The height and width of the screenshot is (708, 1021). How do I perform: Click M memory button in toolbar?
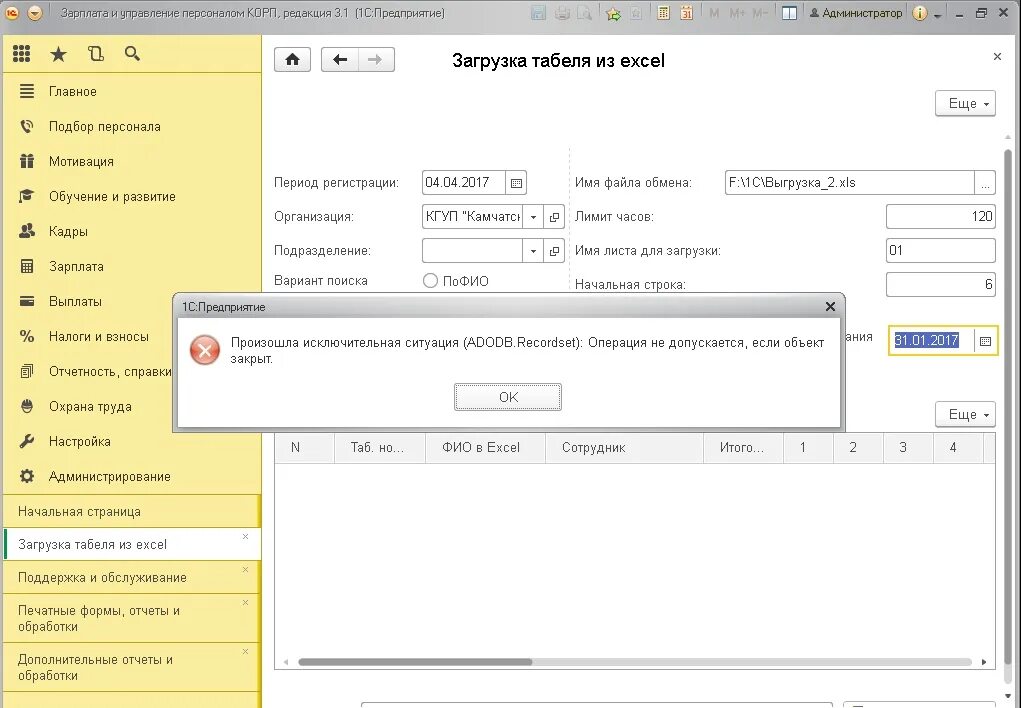point(714,13)
